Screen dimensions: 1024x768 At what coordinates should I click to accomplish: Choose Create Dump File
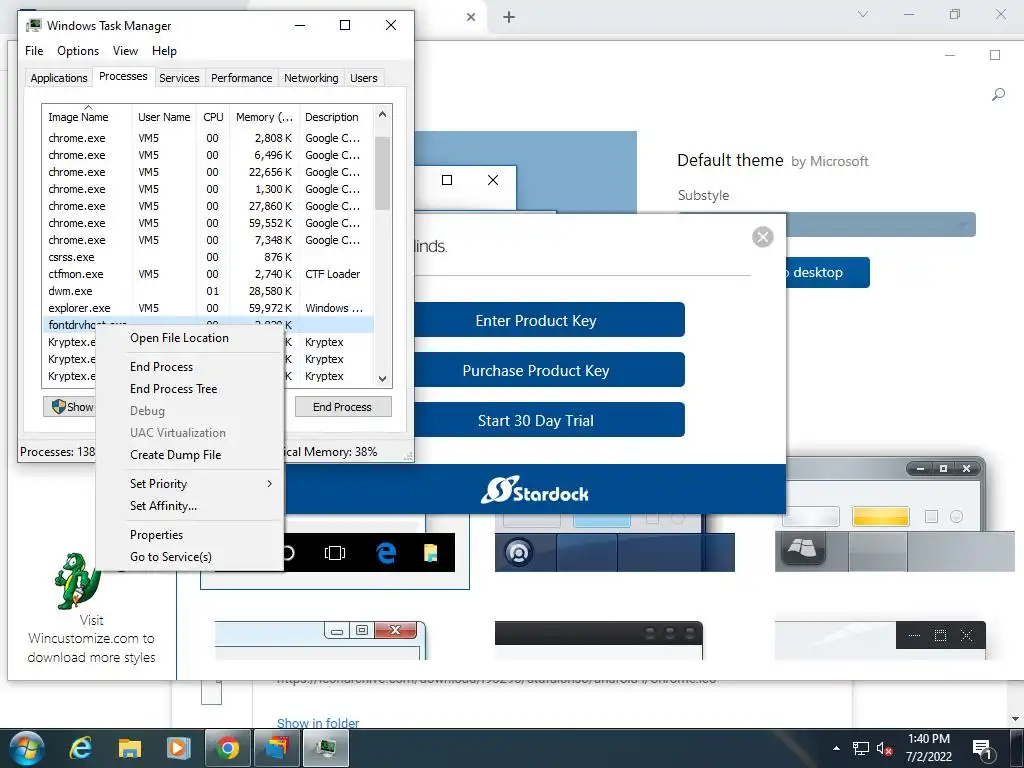(x=189, y=455)
